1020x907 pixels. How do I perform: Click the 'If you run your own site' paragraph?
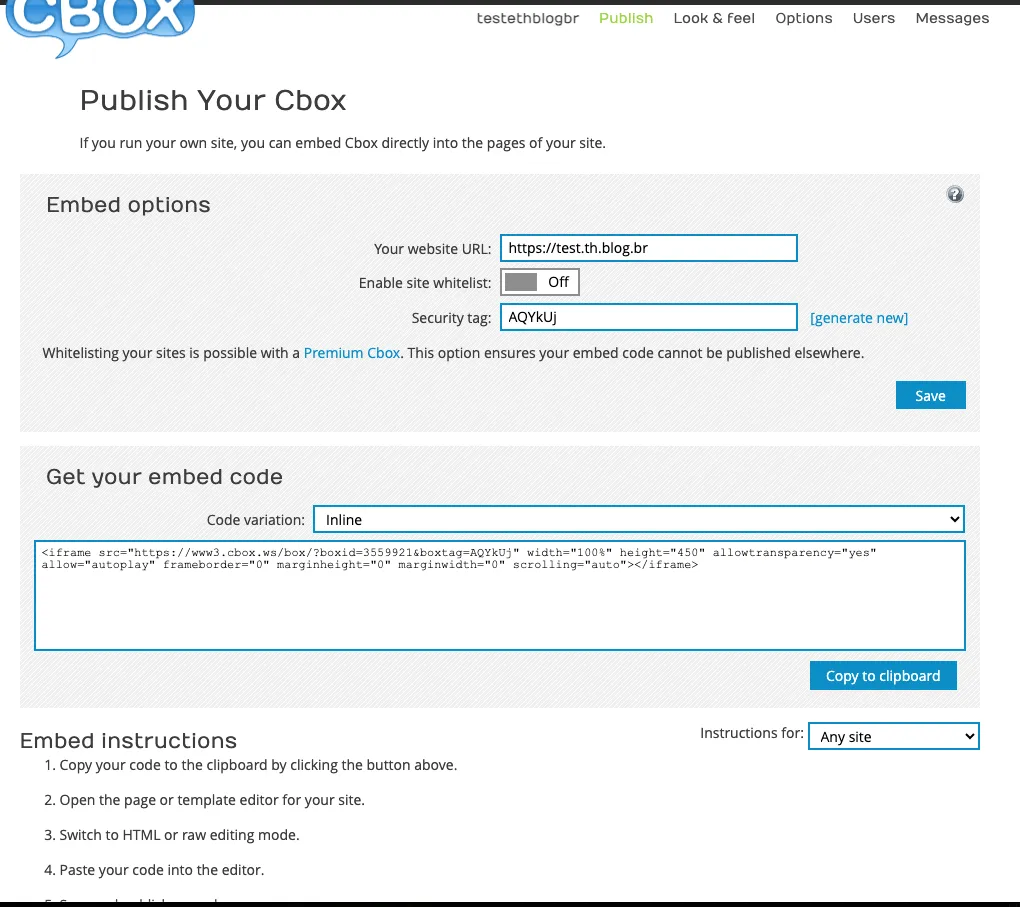pos(342,143)
